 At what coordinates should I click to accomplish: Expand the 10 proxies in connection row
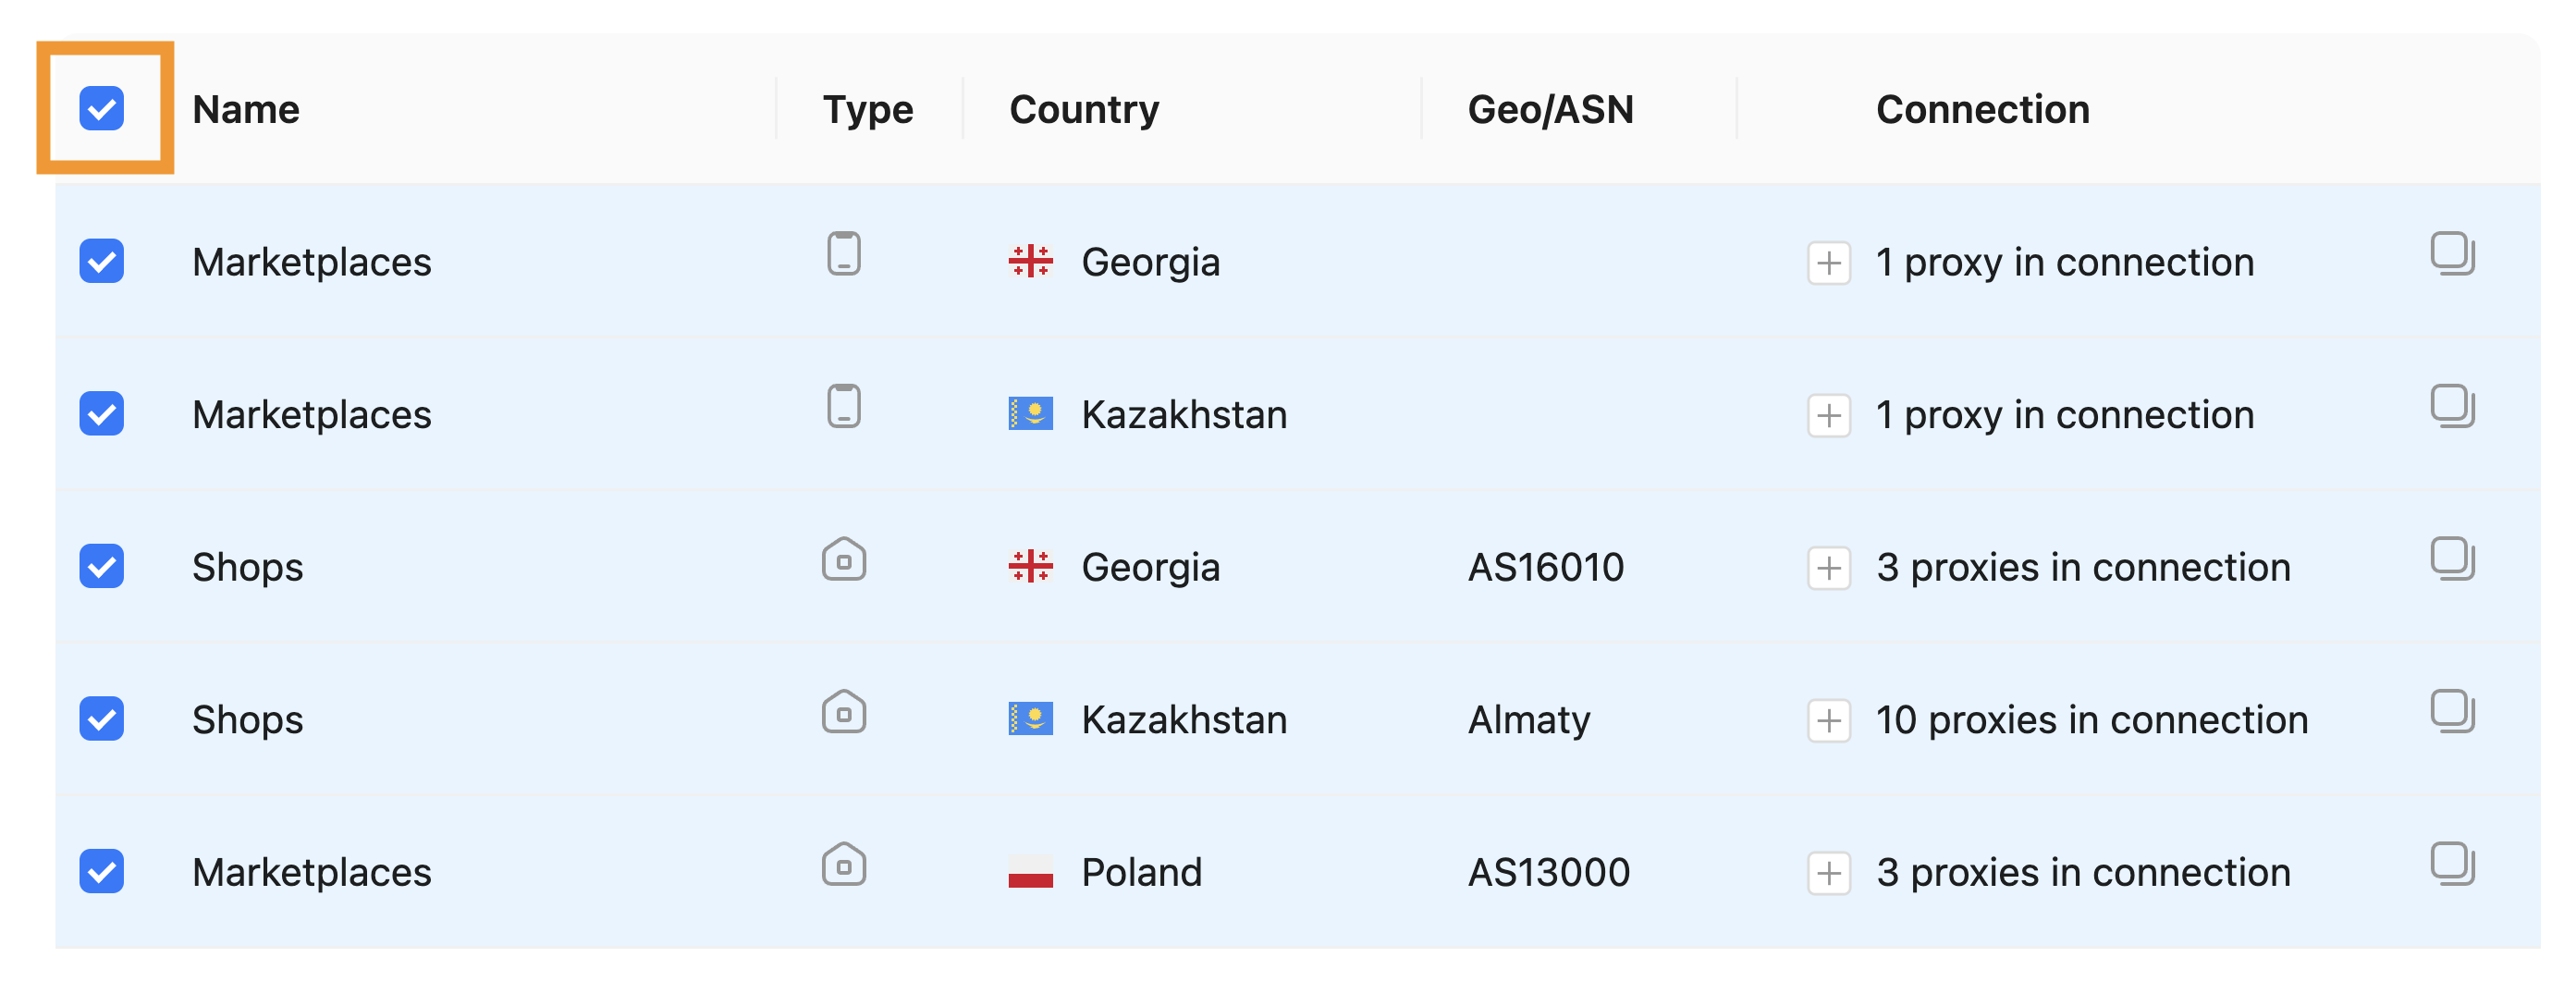pyautogui.click(x=1829, y=720)
